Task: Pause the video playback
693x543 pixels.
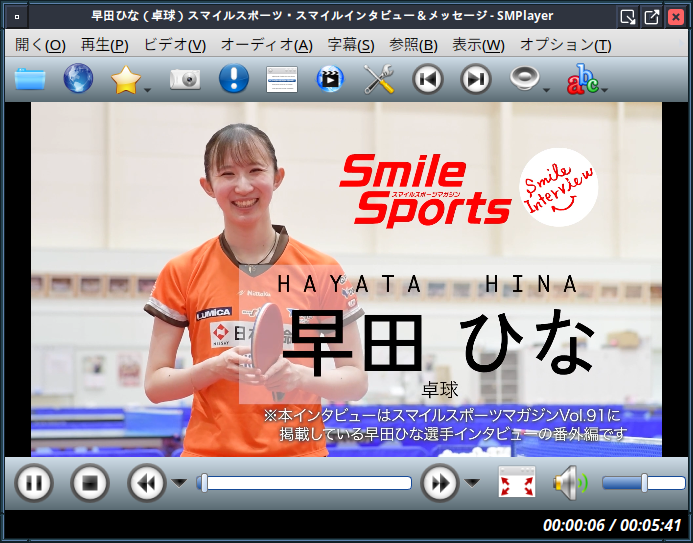Action: pos(34,483)
